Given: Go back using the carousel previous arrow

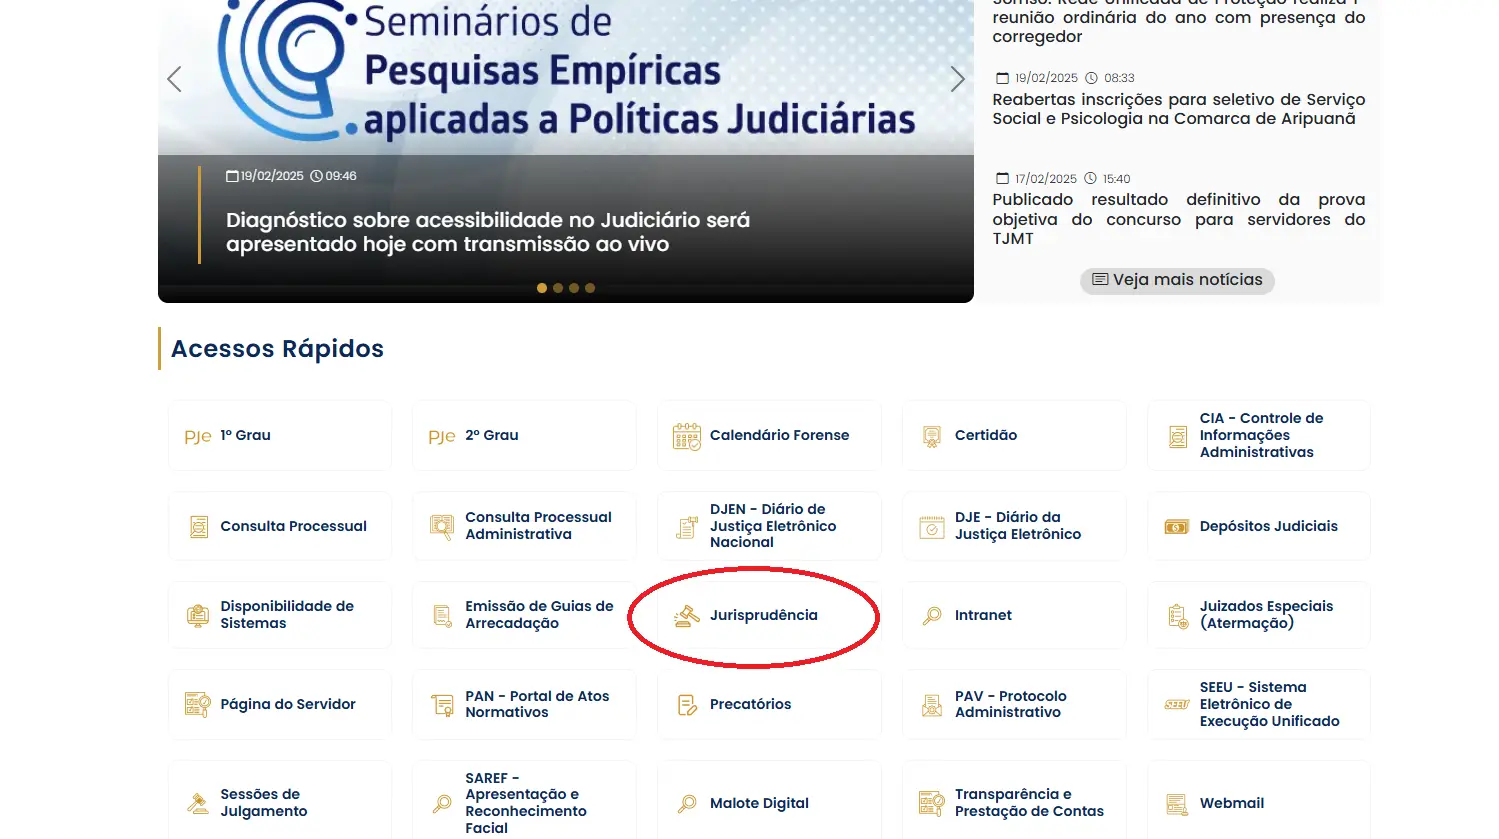Looking at the screenshot, I should 174,79.
